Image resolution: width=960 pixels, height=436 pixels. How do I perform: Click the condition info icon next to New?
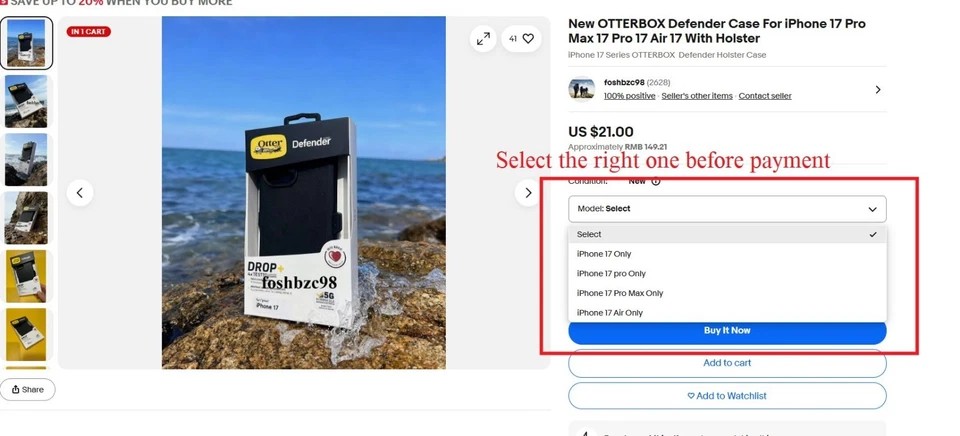point(656,181)
